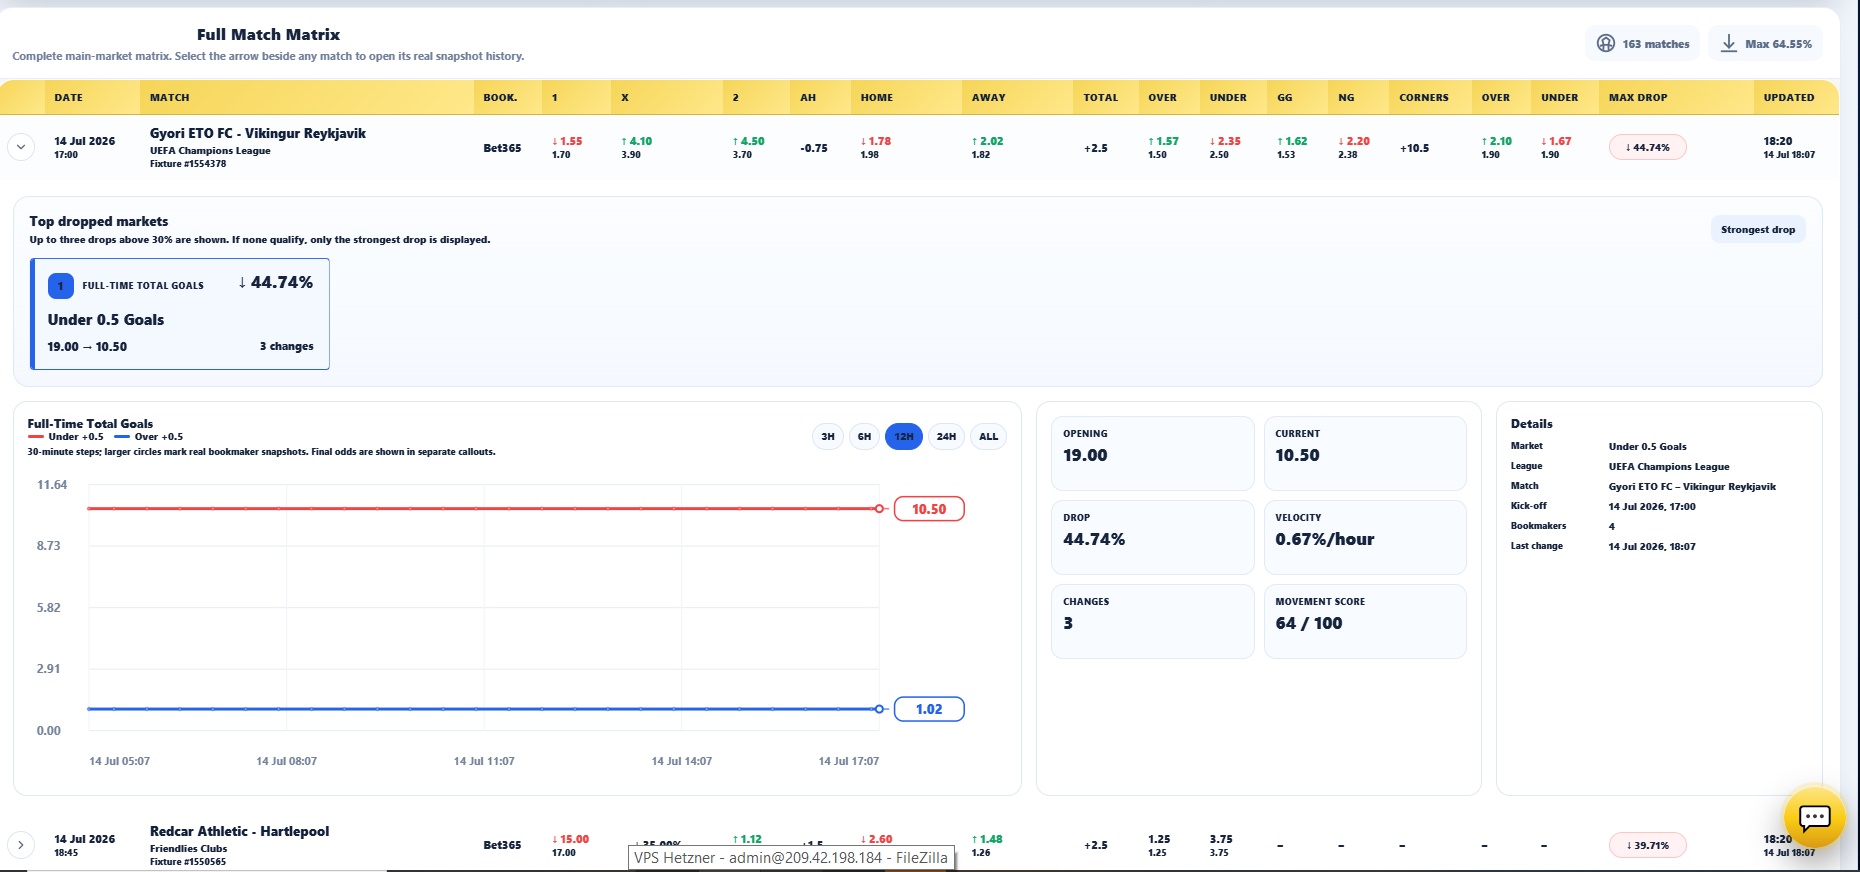The height and width of the screenshot is (872, 1860).
Task: Click UEFA Champions League in Details panel
Action: click(x=1668, y=466)
